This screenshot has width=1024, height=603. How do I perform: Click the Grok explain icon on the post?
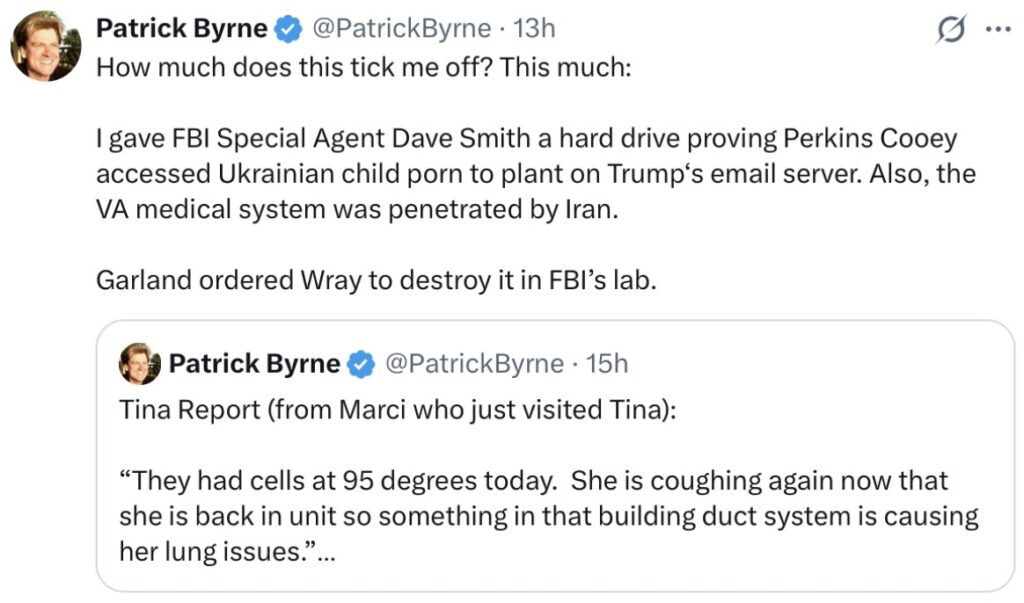click(x=951, y=30)
